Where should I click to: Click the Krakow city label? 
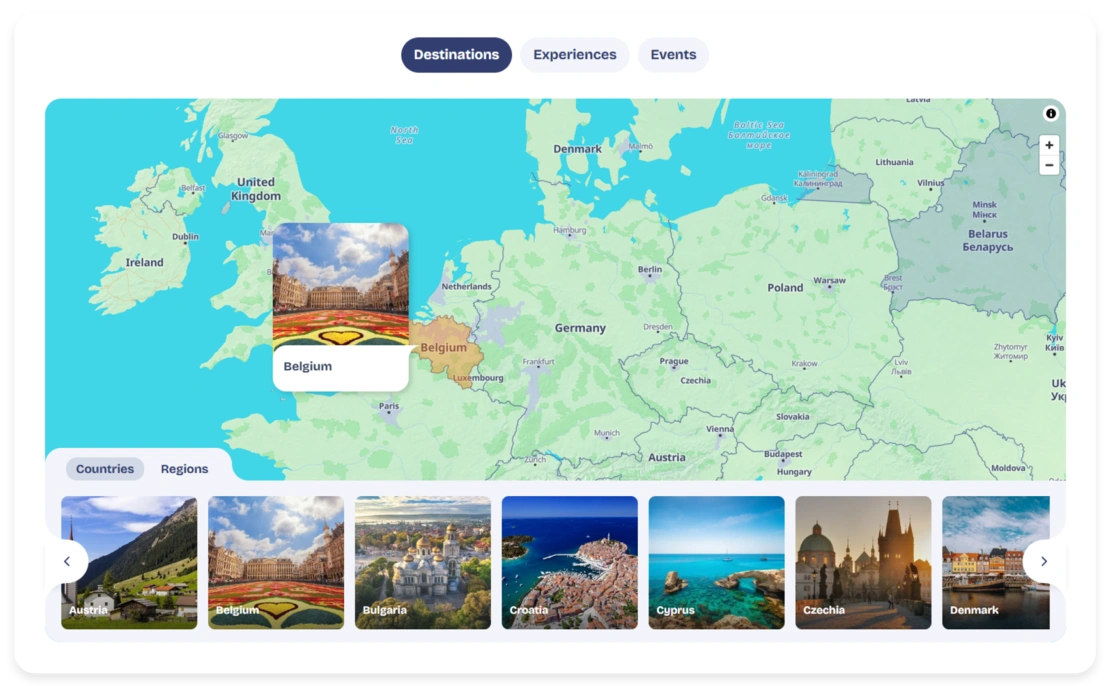804,364
